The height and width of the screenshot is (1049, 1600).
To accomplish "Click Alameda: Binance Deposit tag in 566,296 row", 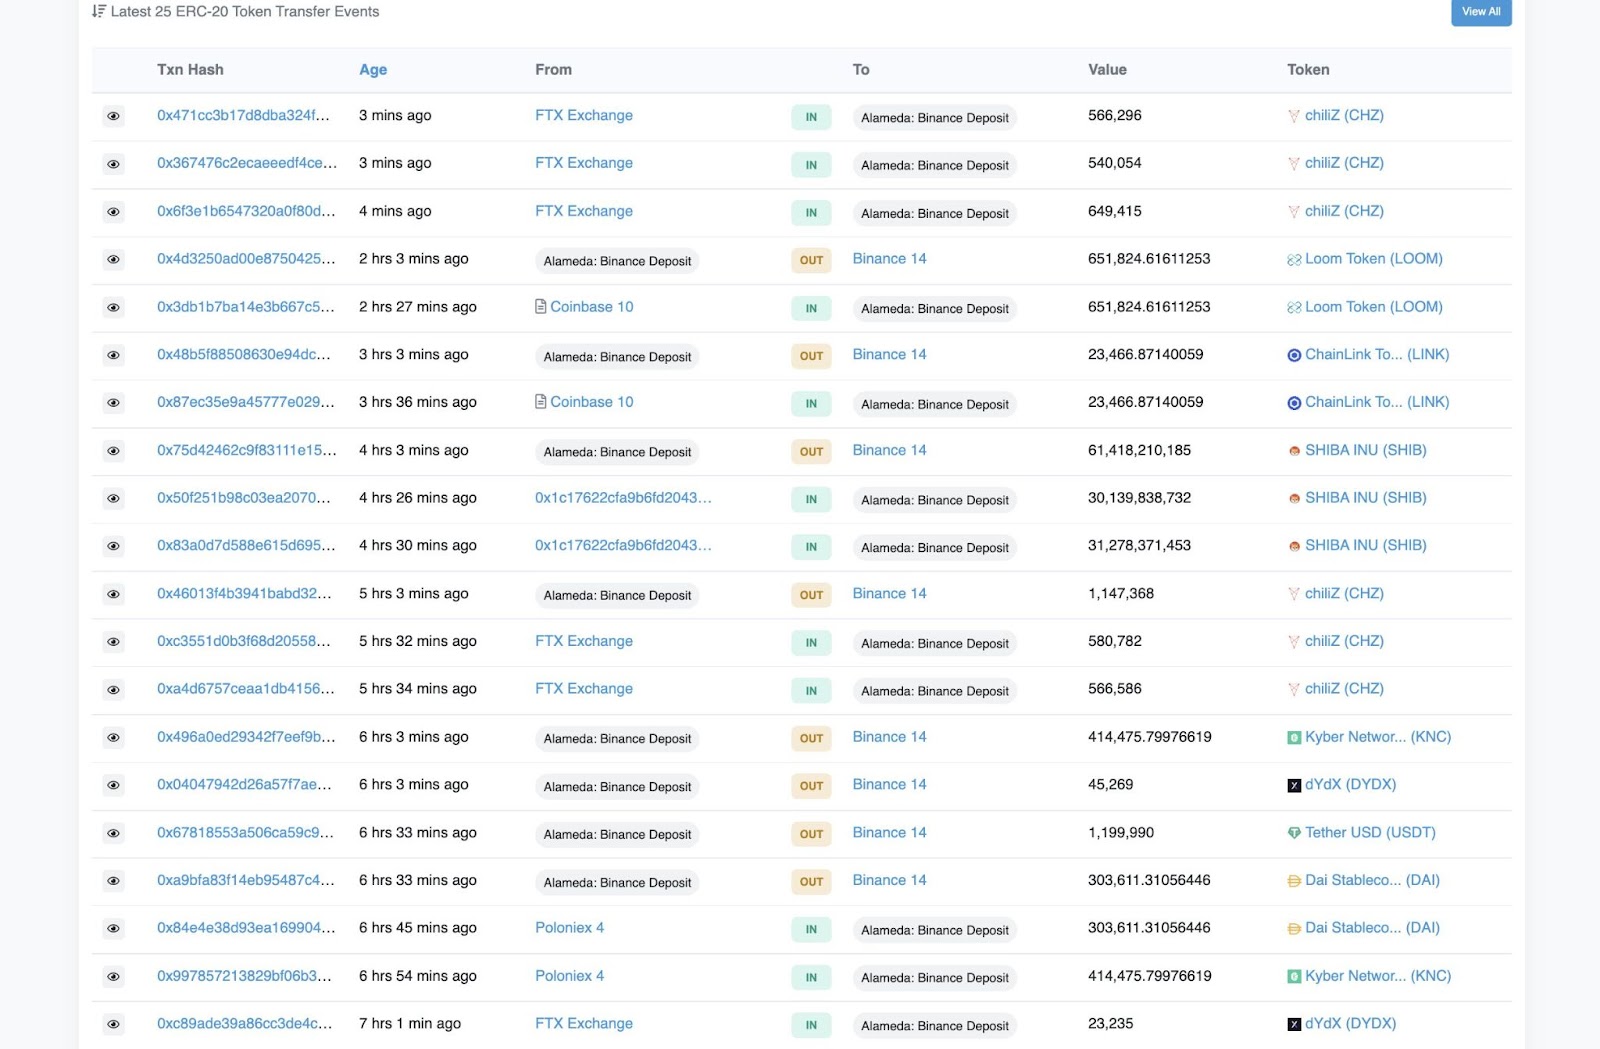I will coord(935,118).
